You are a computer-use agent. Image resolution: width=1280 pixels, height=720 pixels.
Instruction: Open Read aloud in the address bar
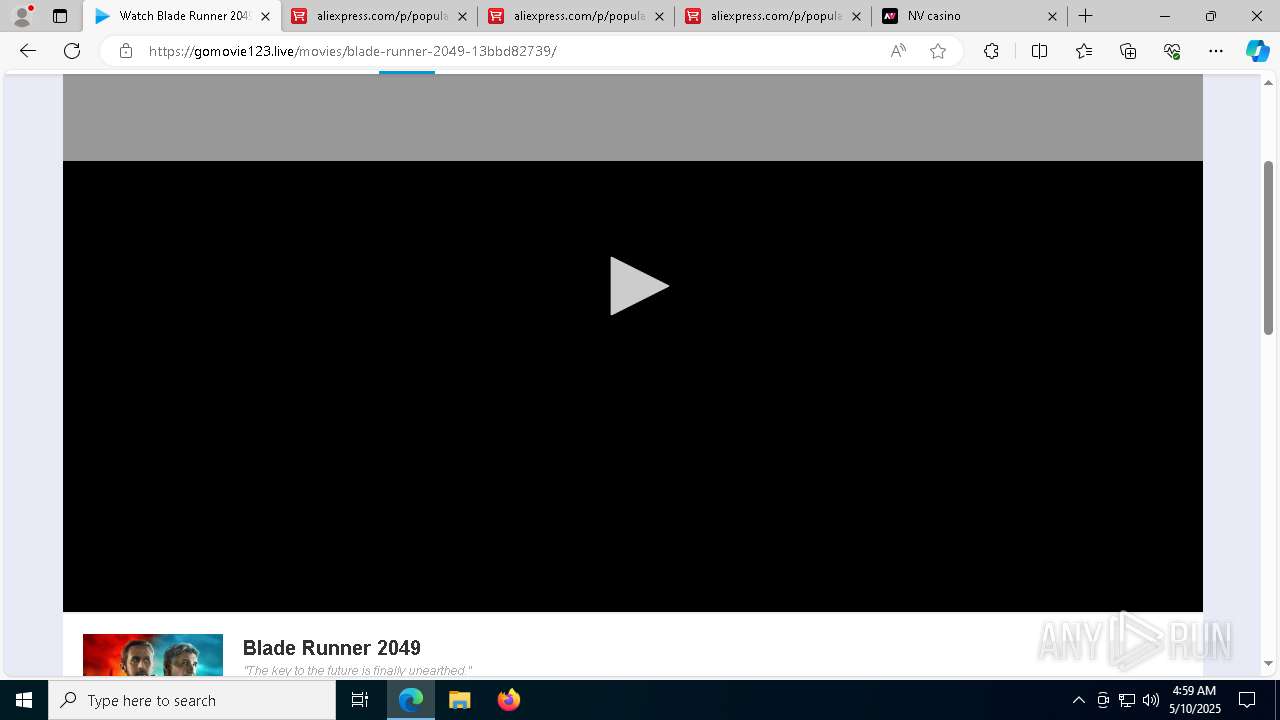click(x=898, y=51)
